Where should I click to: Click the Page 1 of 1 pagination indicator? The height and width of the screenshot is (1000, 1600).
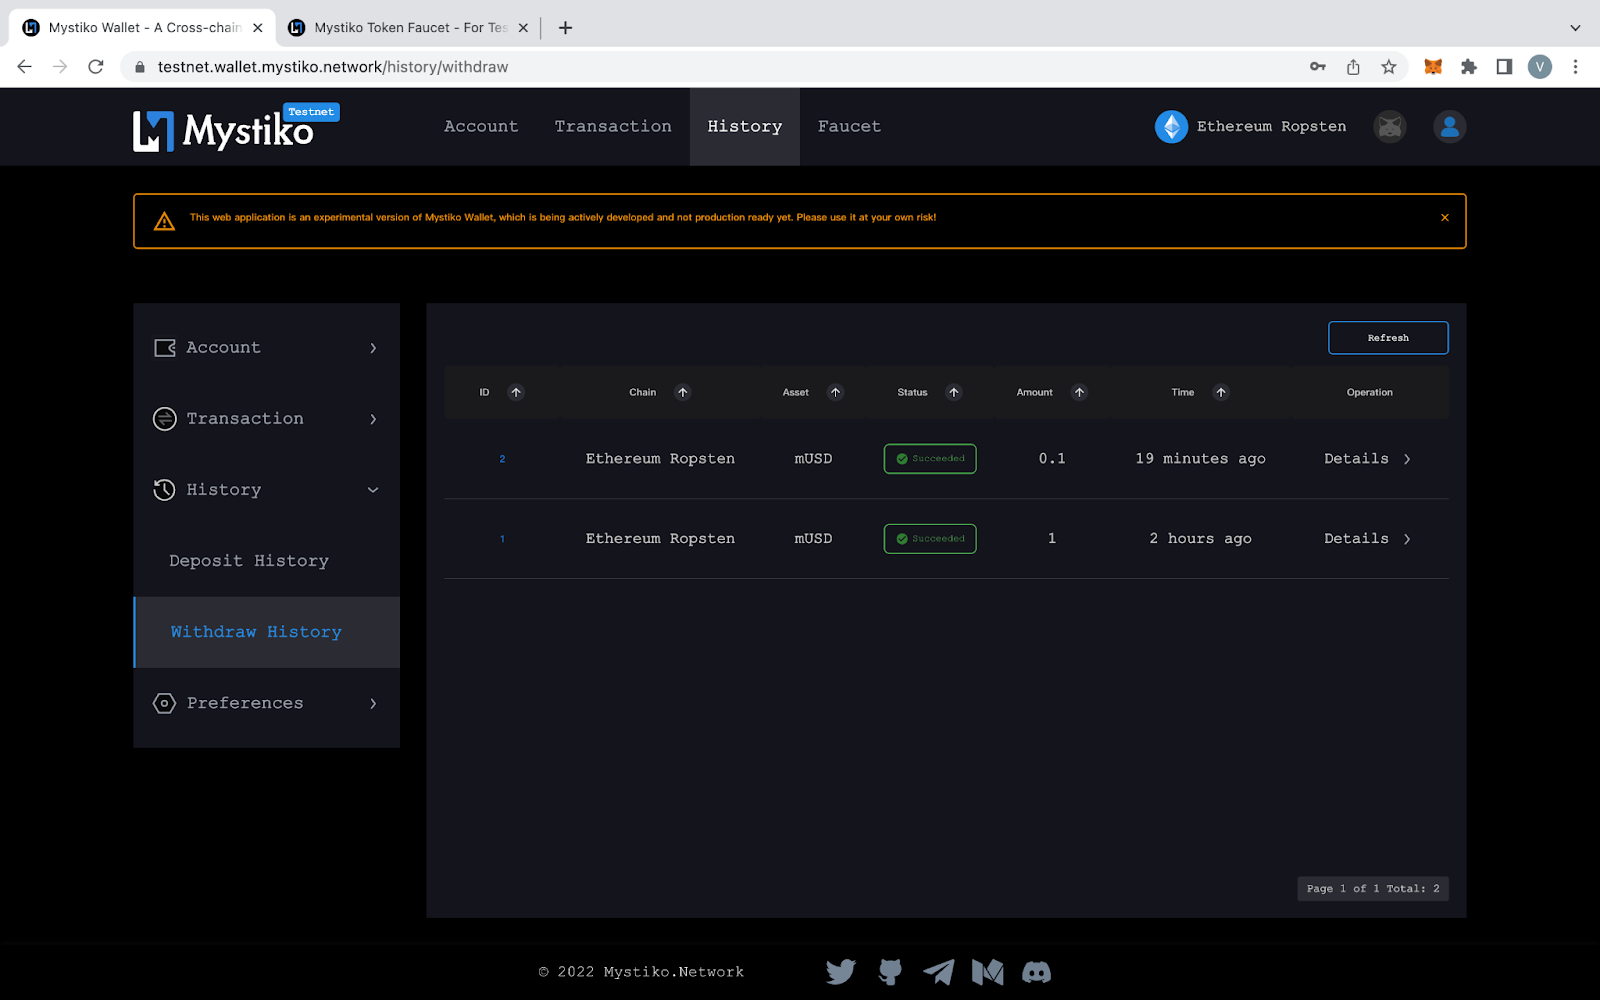[1373, 889]
